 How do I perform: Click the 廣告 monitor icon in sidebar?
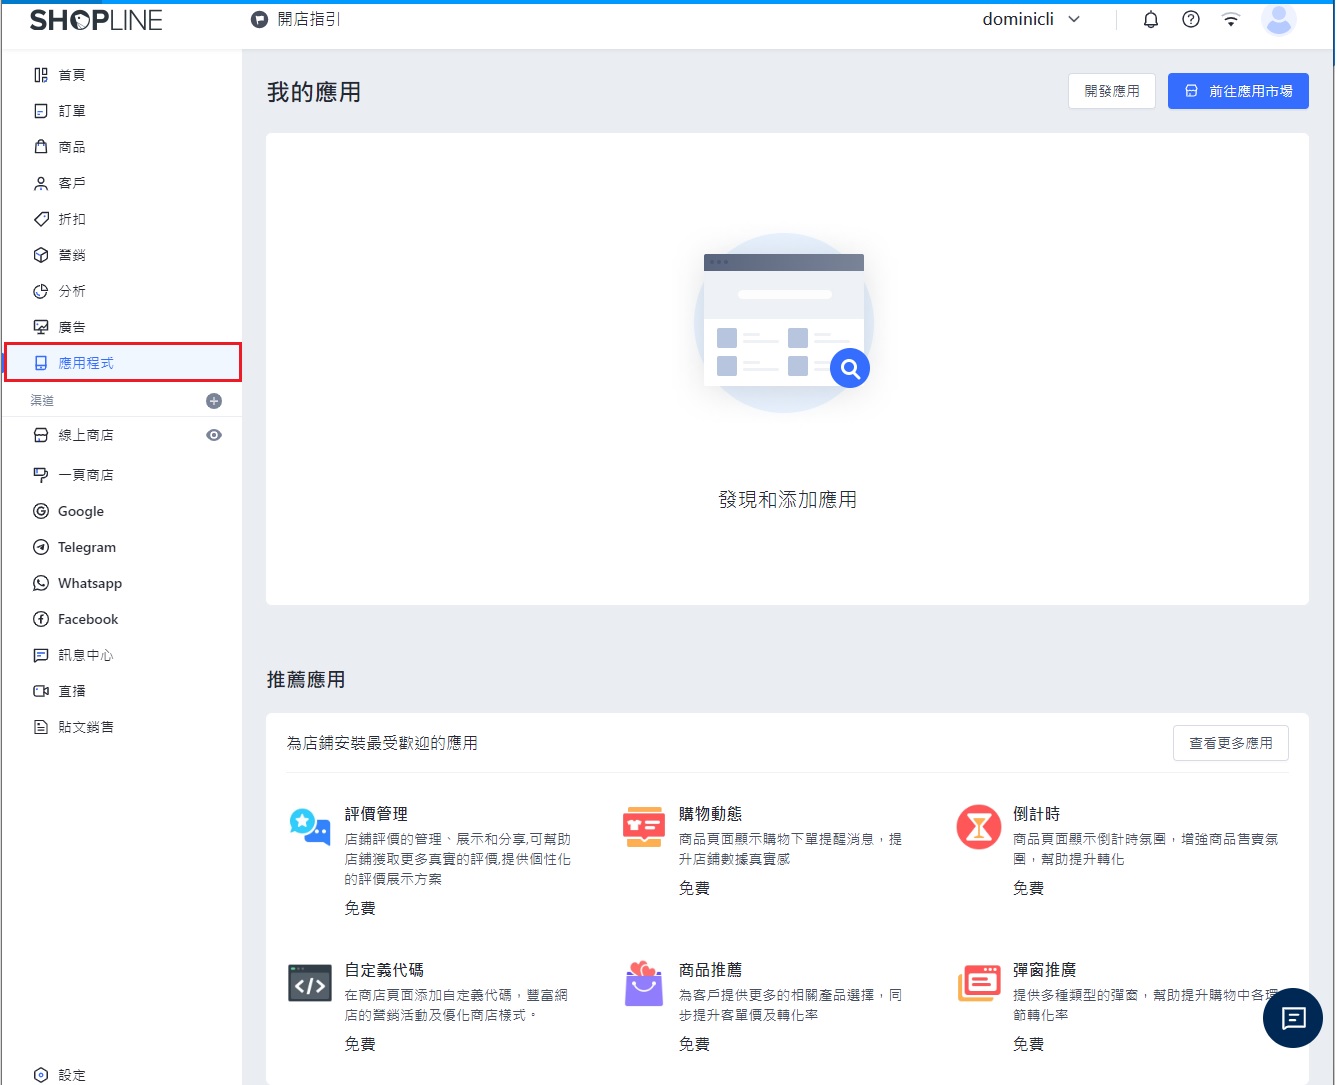click(x=41, y=327)
